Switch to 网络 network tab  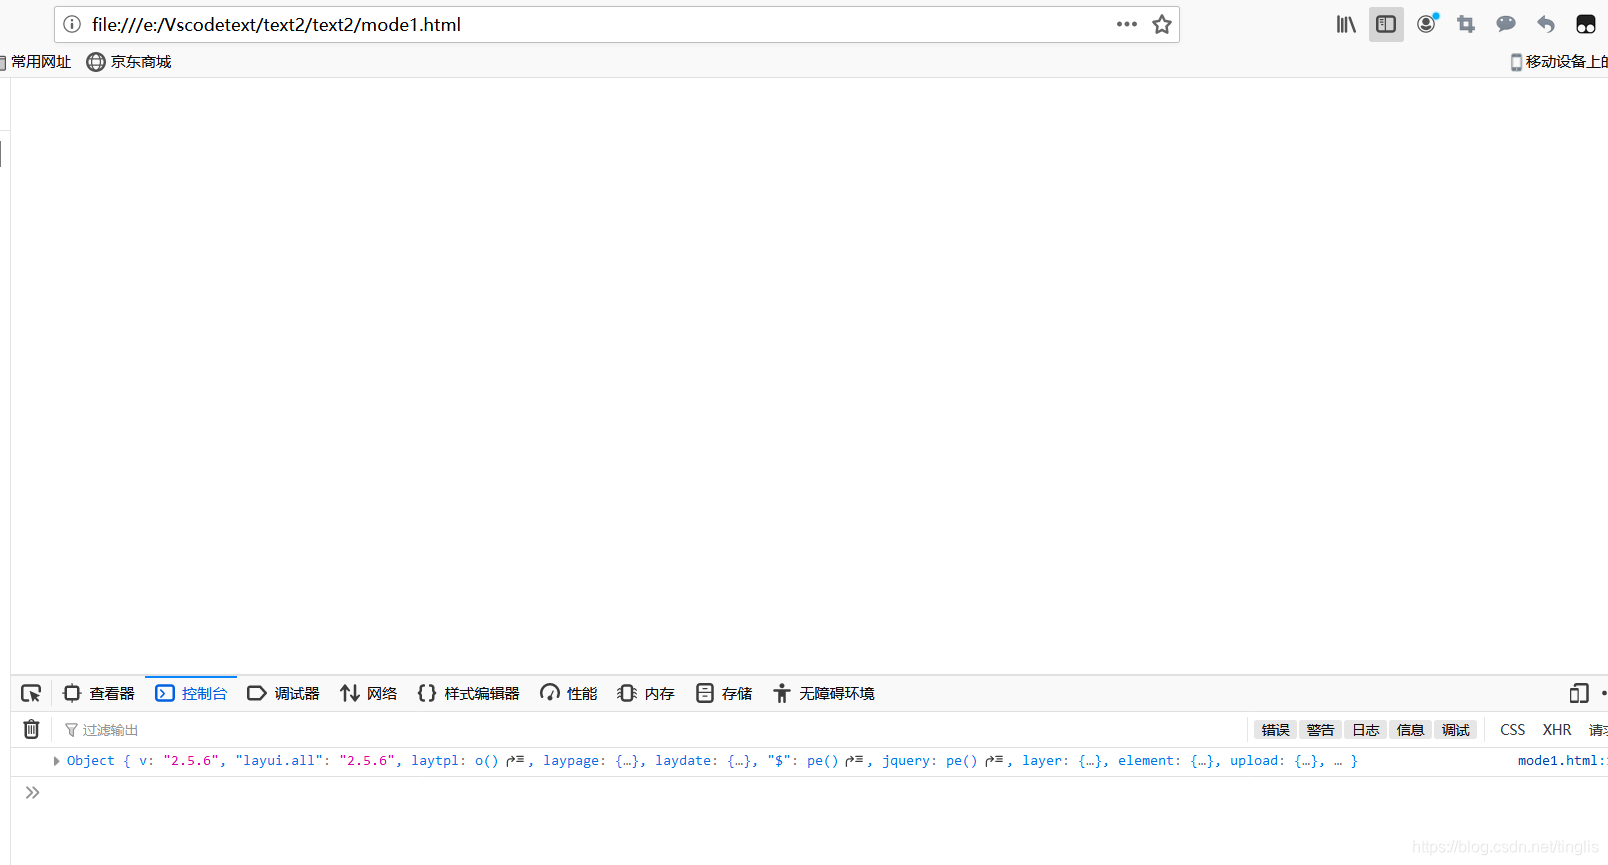click(x=369, y=693)
